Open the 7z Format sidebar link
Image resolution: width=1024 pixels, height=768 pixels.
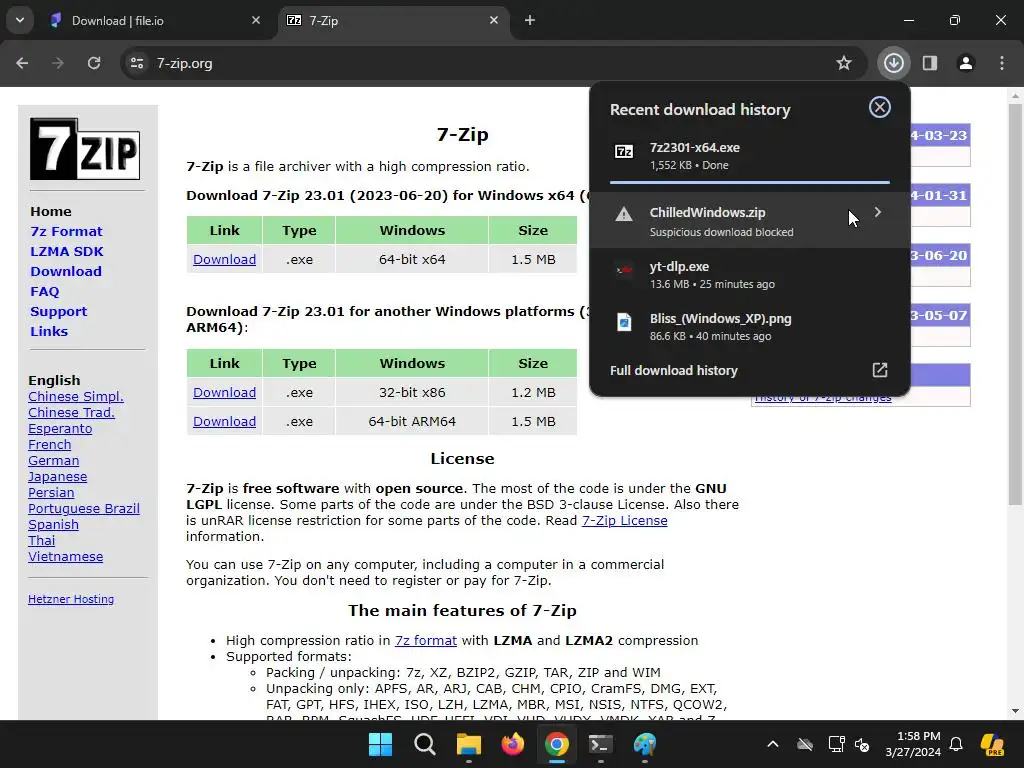coord(66,231)
